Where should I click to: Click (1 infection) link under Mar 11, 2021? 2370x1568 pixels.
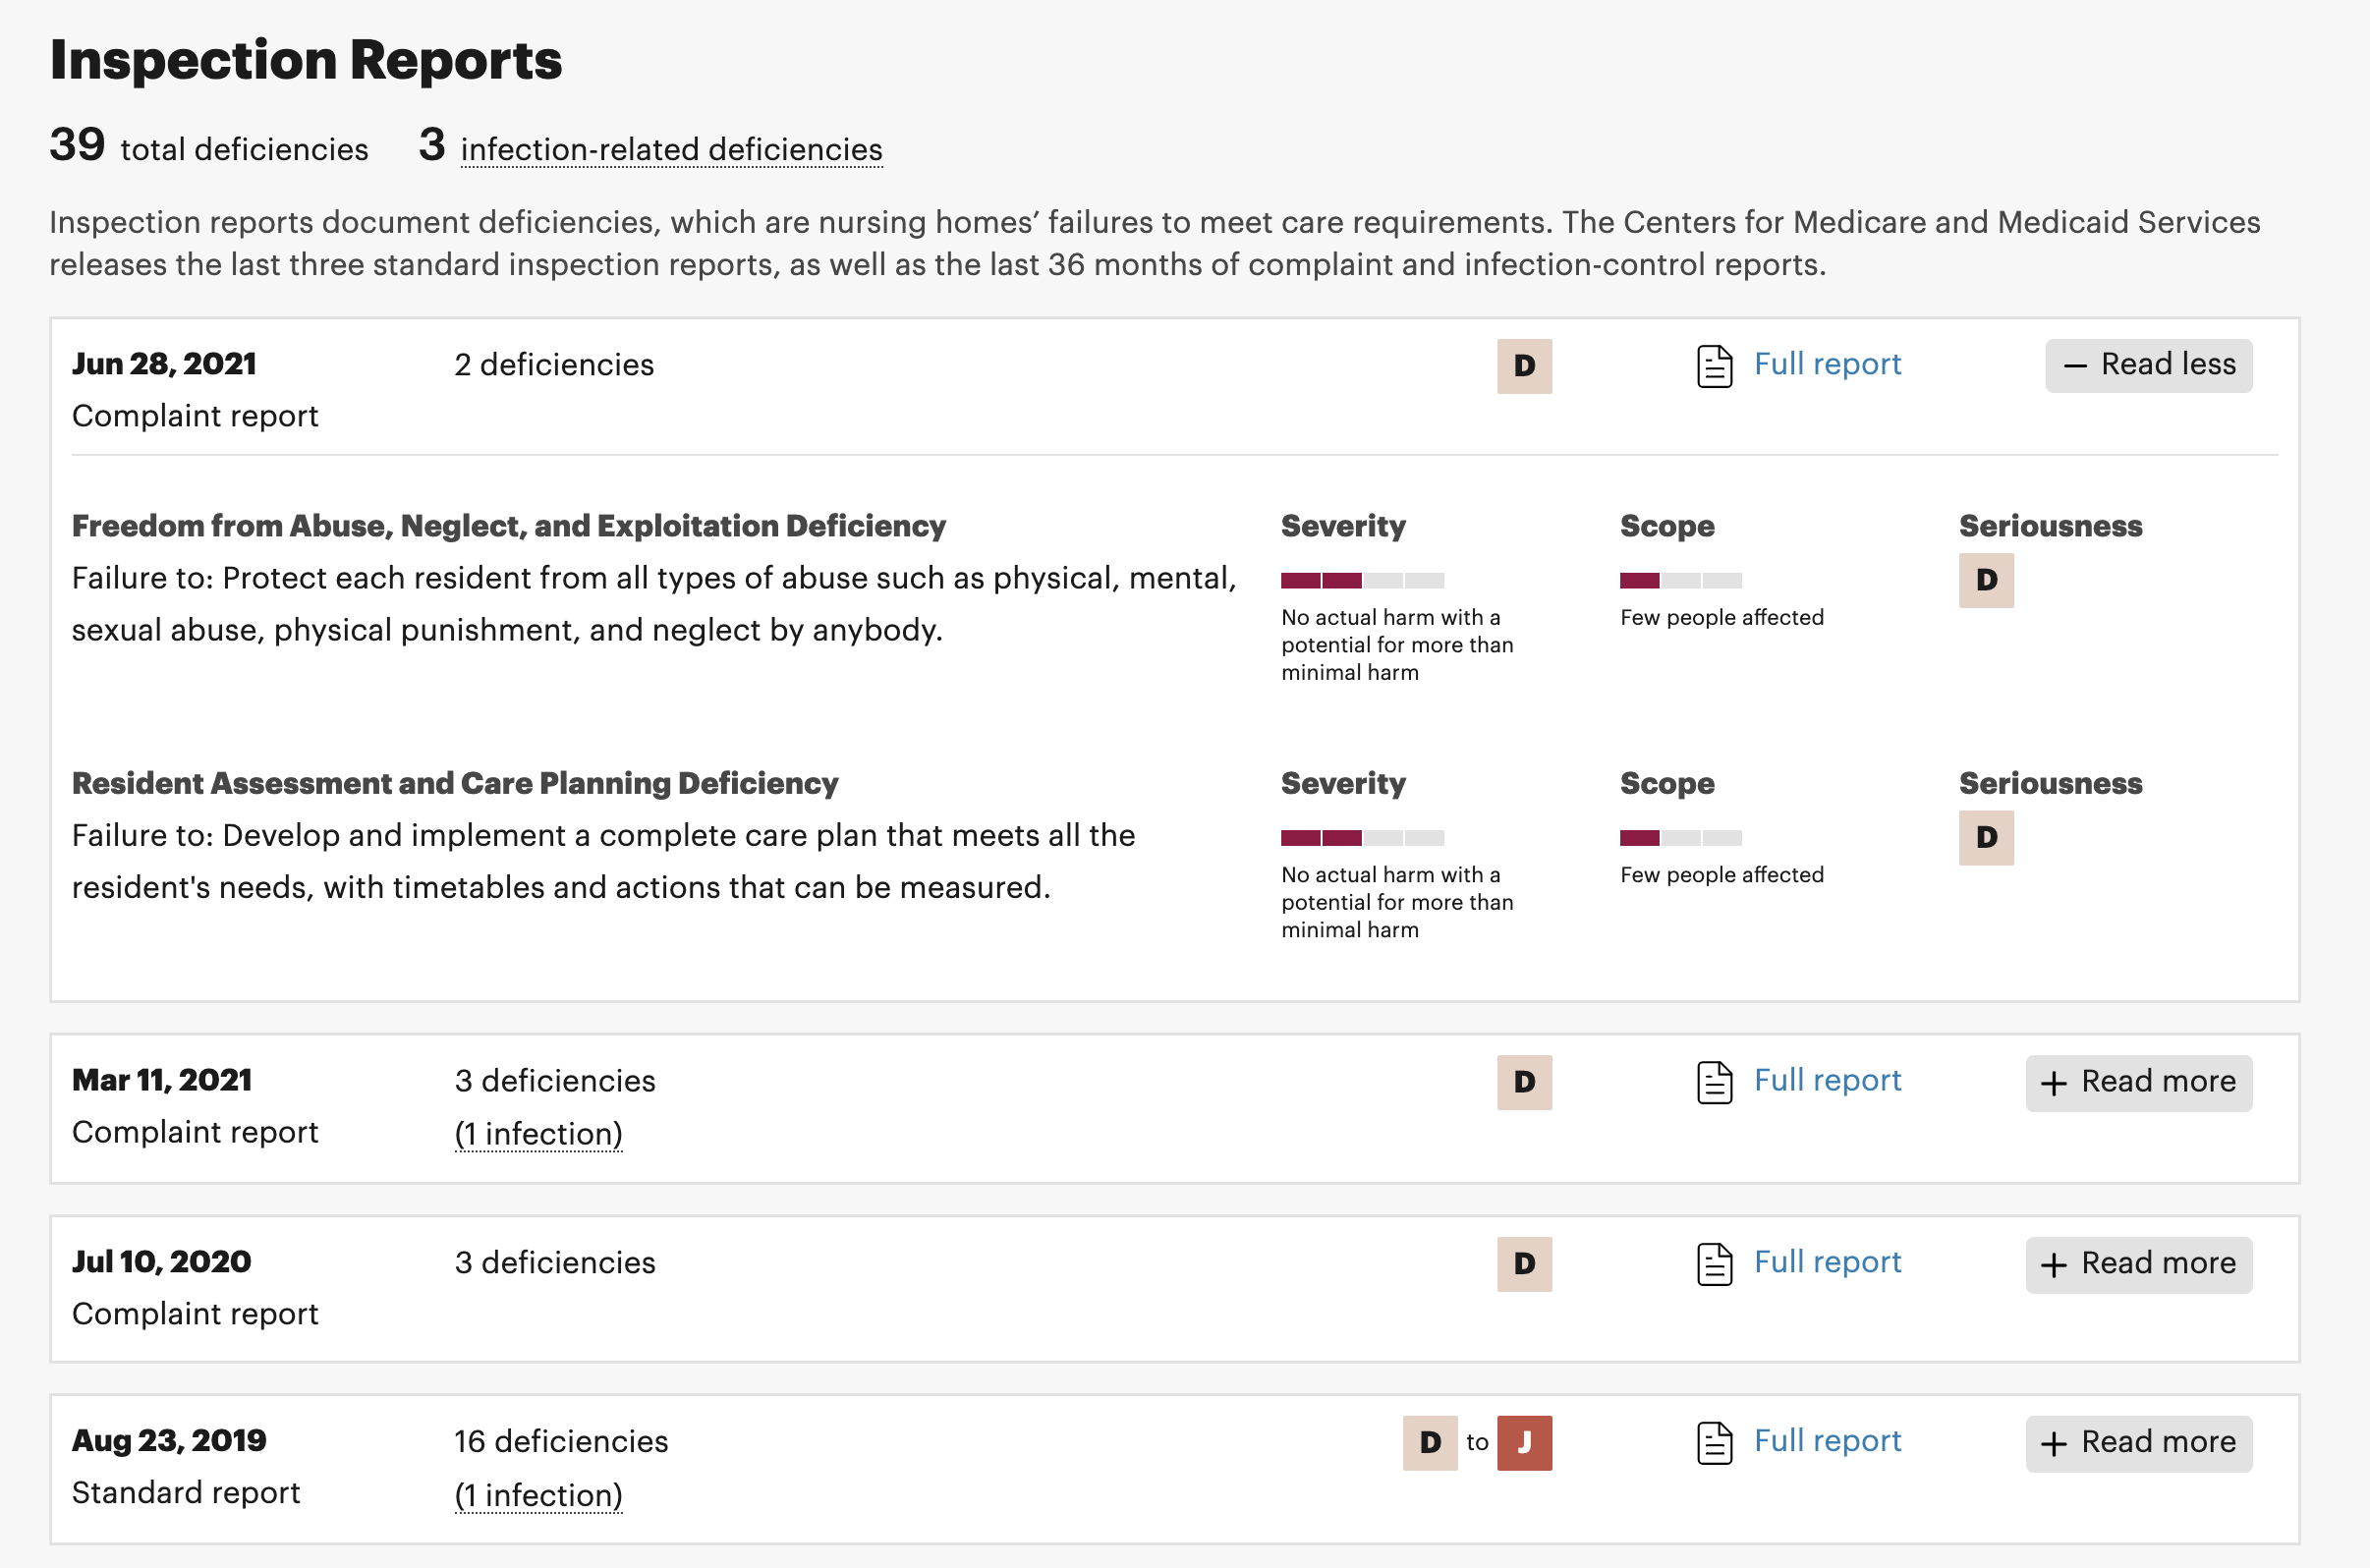click(x=538, y=1134)
